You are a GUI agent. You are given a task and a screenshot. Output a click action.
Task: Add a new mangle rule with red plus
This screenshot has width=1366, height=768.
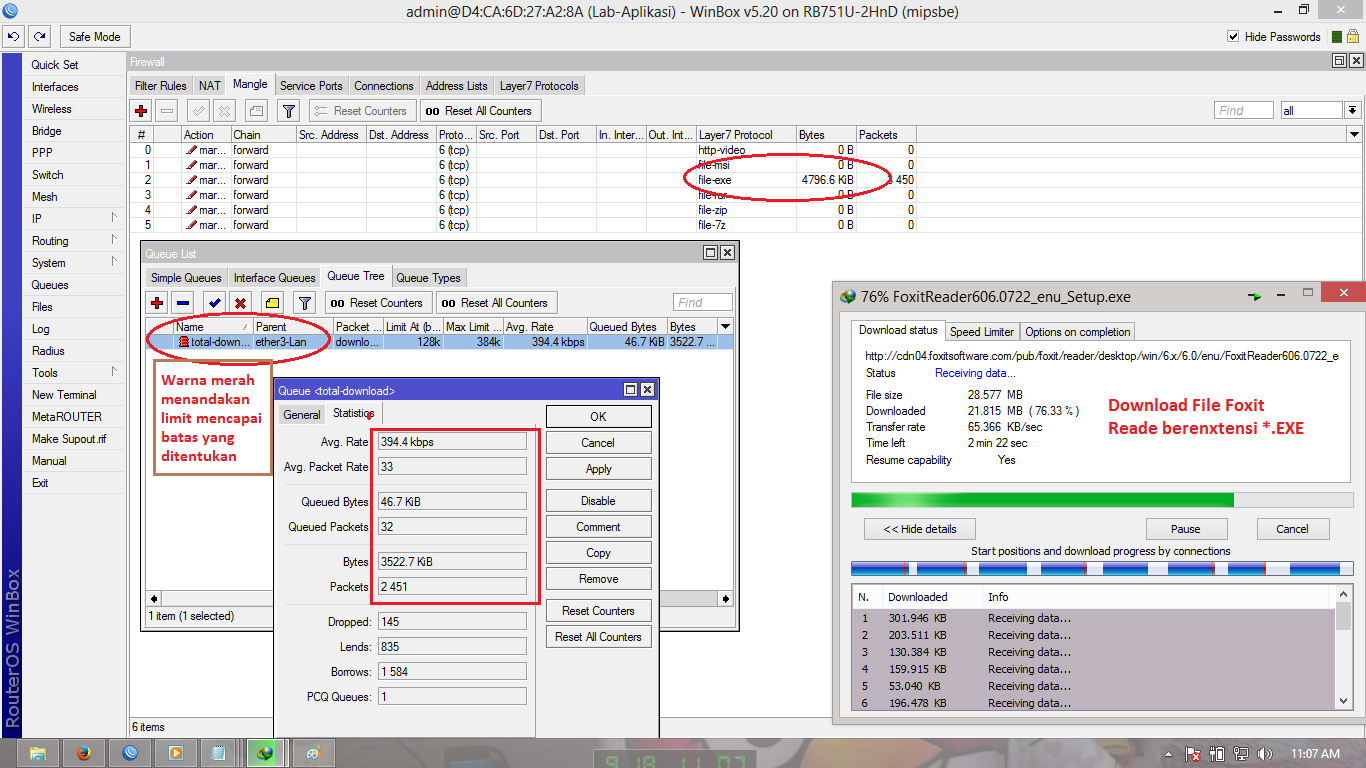[141, 111]
